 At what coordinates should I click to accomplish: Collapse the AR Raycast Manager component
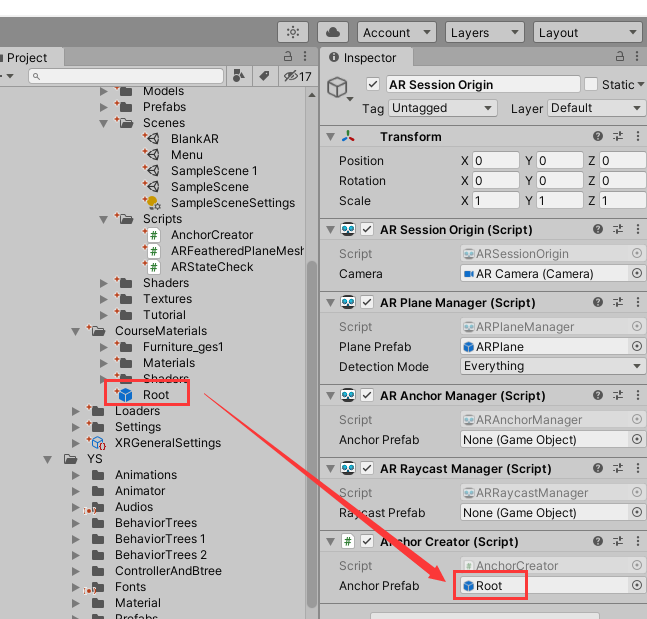[x=331, y=468]
